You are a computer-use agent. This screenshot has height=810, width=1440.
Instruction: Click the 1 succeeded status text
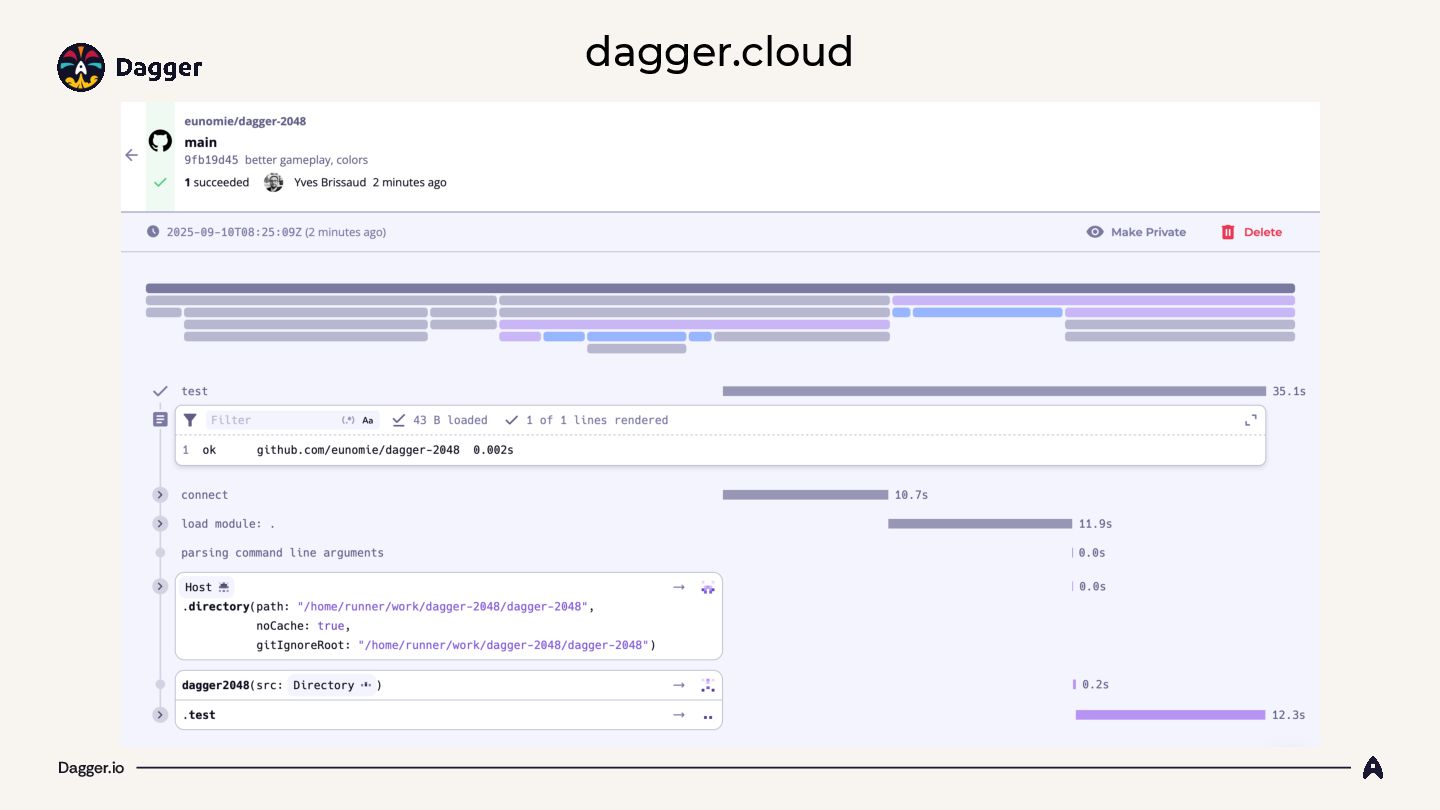pos(217,182)
